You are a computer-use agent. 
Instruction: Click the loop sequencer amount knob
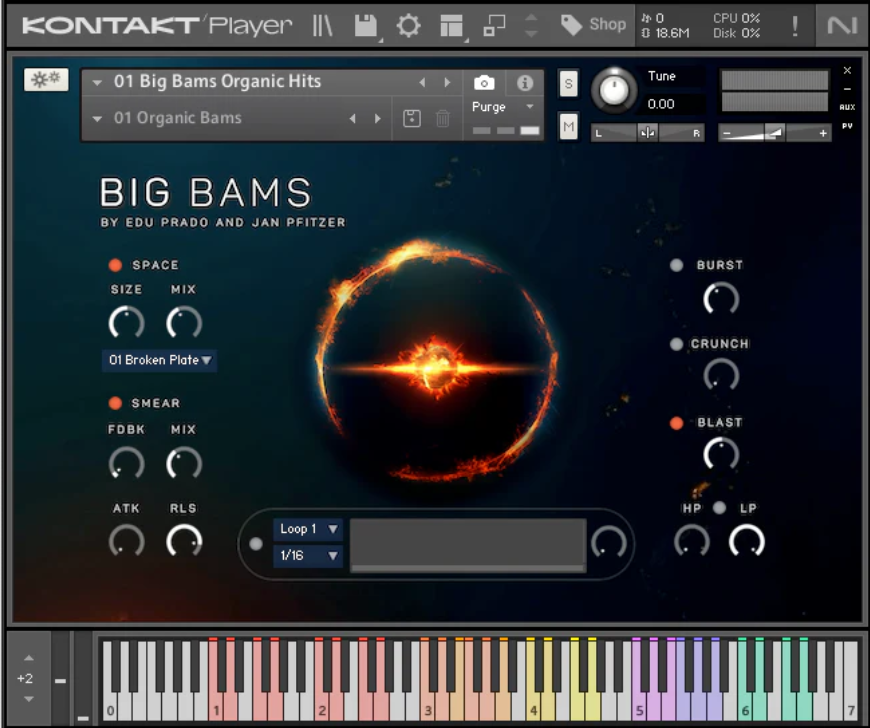(609, 543)
